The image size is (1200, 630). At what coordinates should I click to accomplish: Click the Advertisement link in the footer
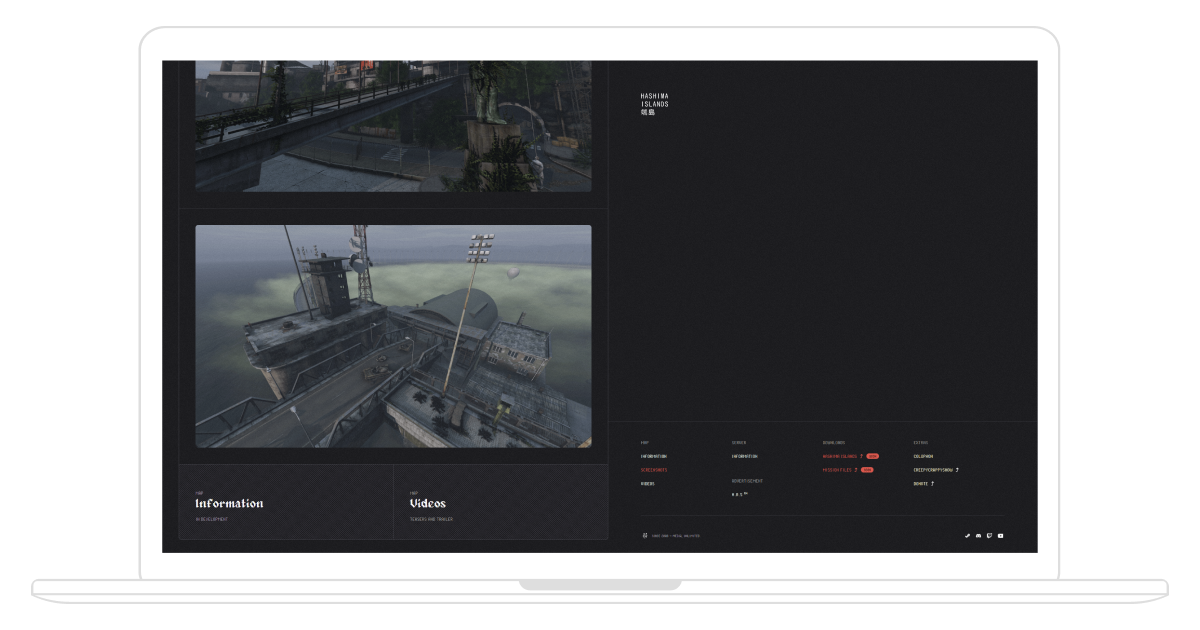pos(747,481)
